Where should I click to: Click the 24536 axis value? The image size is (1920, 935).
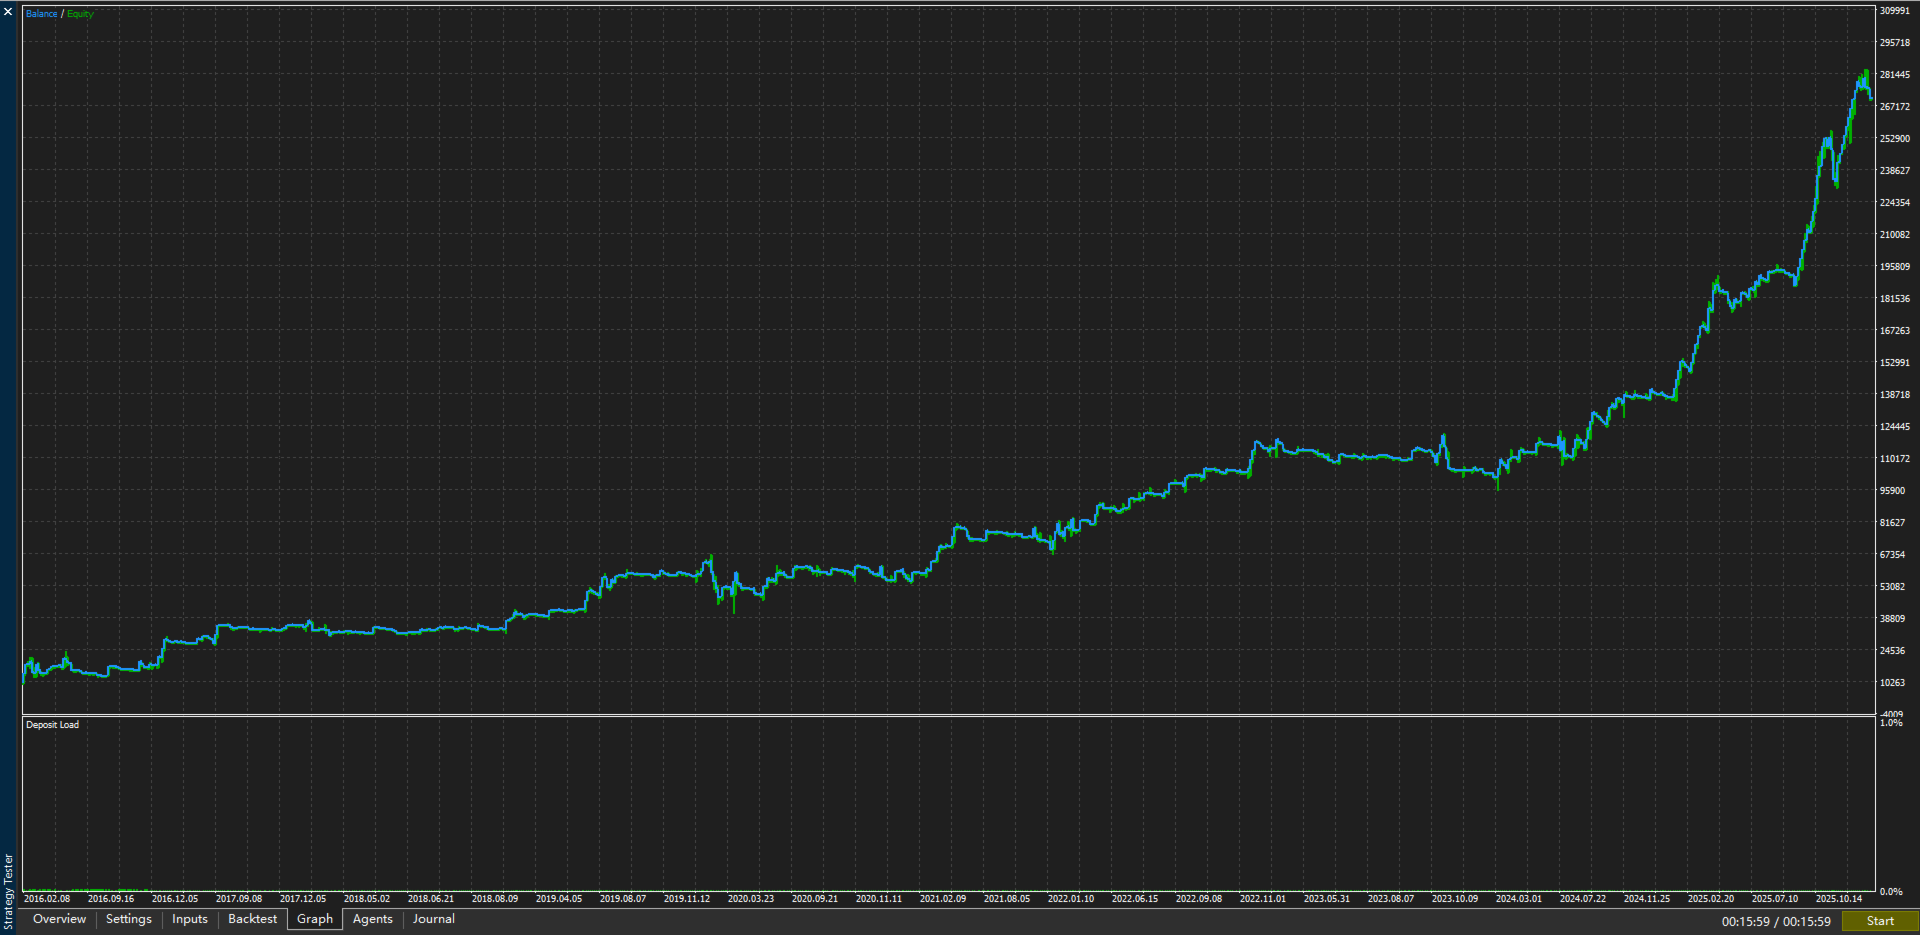point(1893,651)
